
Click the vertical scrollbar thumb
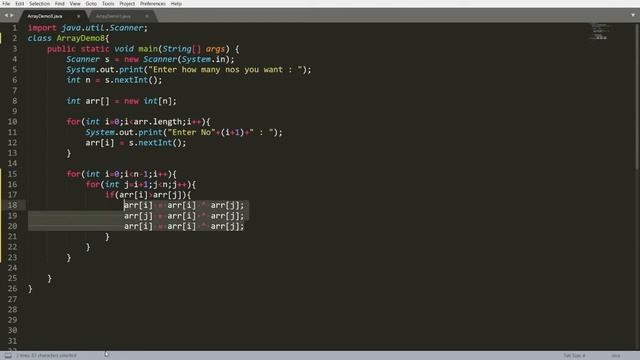click(x=637, y=96)
